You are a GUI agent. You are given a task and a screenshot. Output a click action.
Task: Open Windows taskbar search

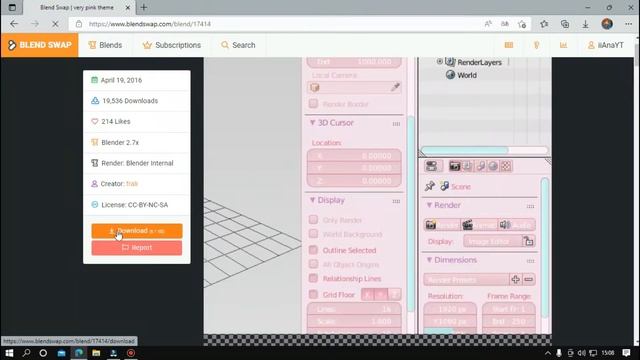coord(27,353)
